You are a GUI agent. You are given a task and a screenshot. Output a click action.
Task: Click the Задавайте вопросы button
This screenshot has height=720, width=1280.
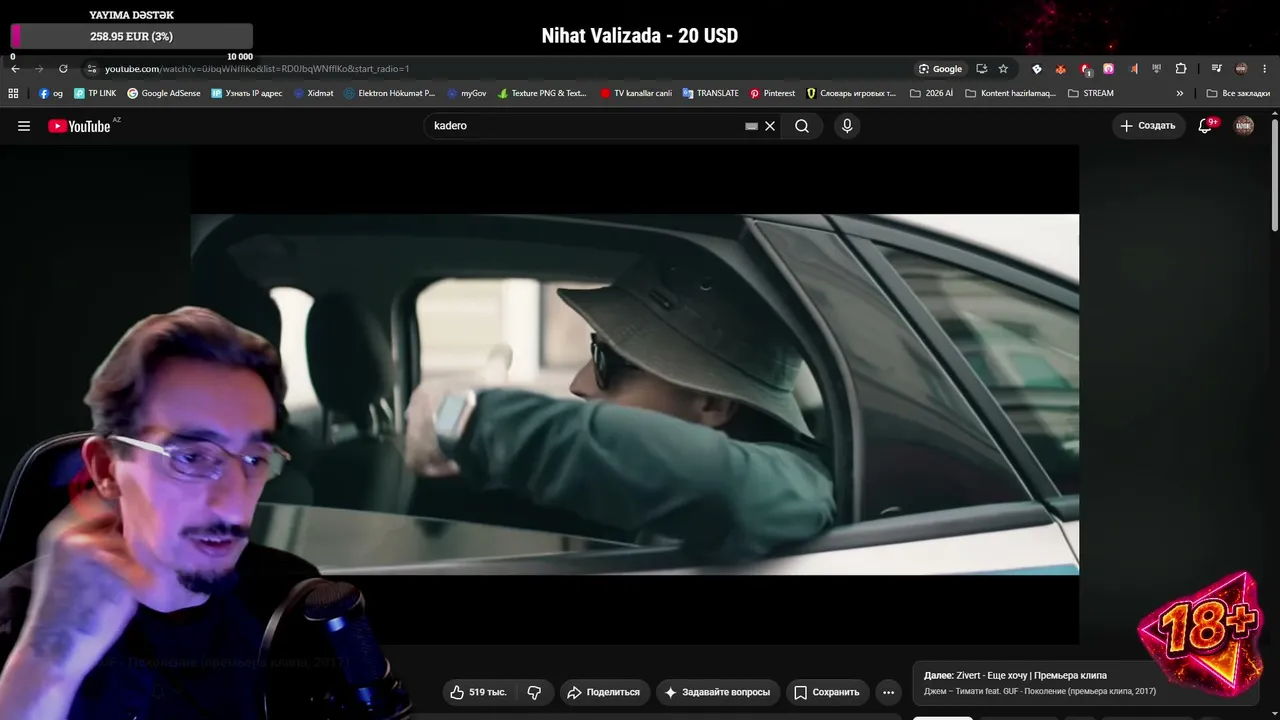(717, 692)
